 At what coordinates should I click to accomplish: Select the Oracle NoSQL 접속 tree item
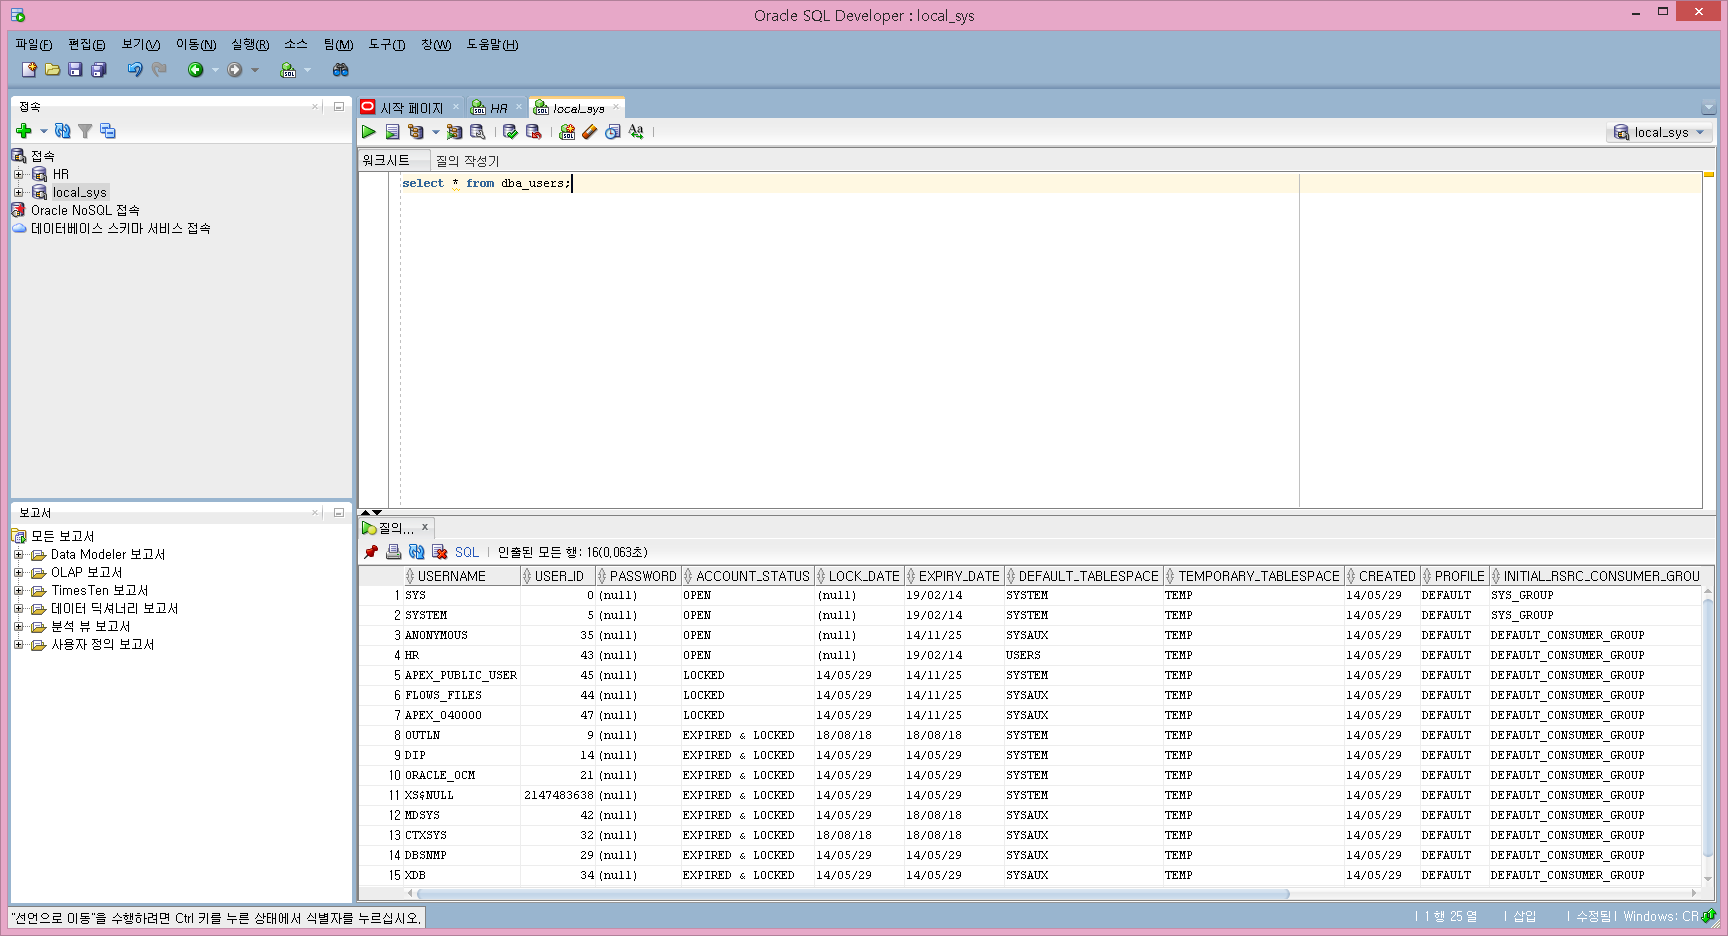tap(85, 210)
